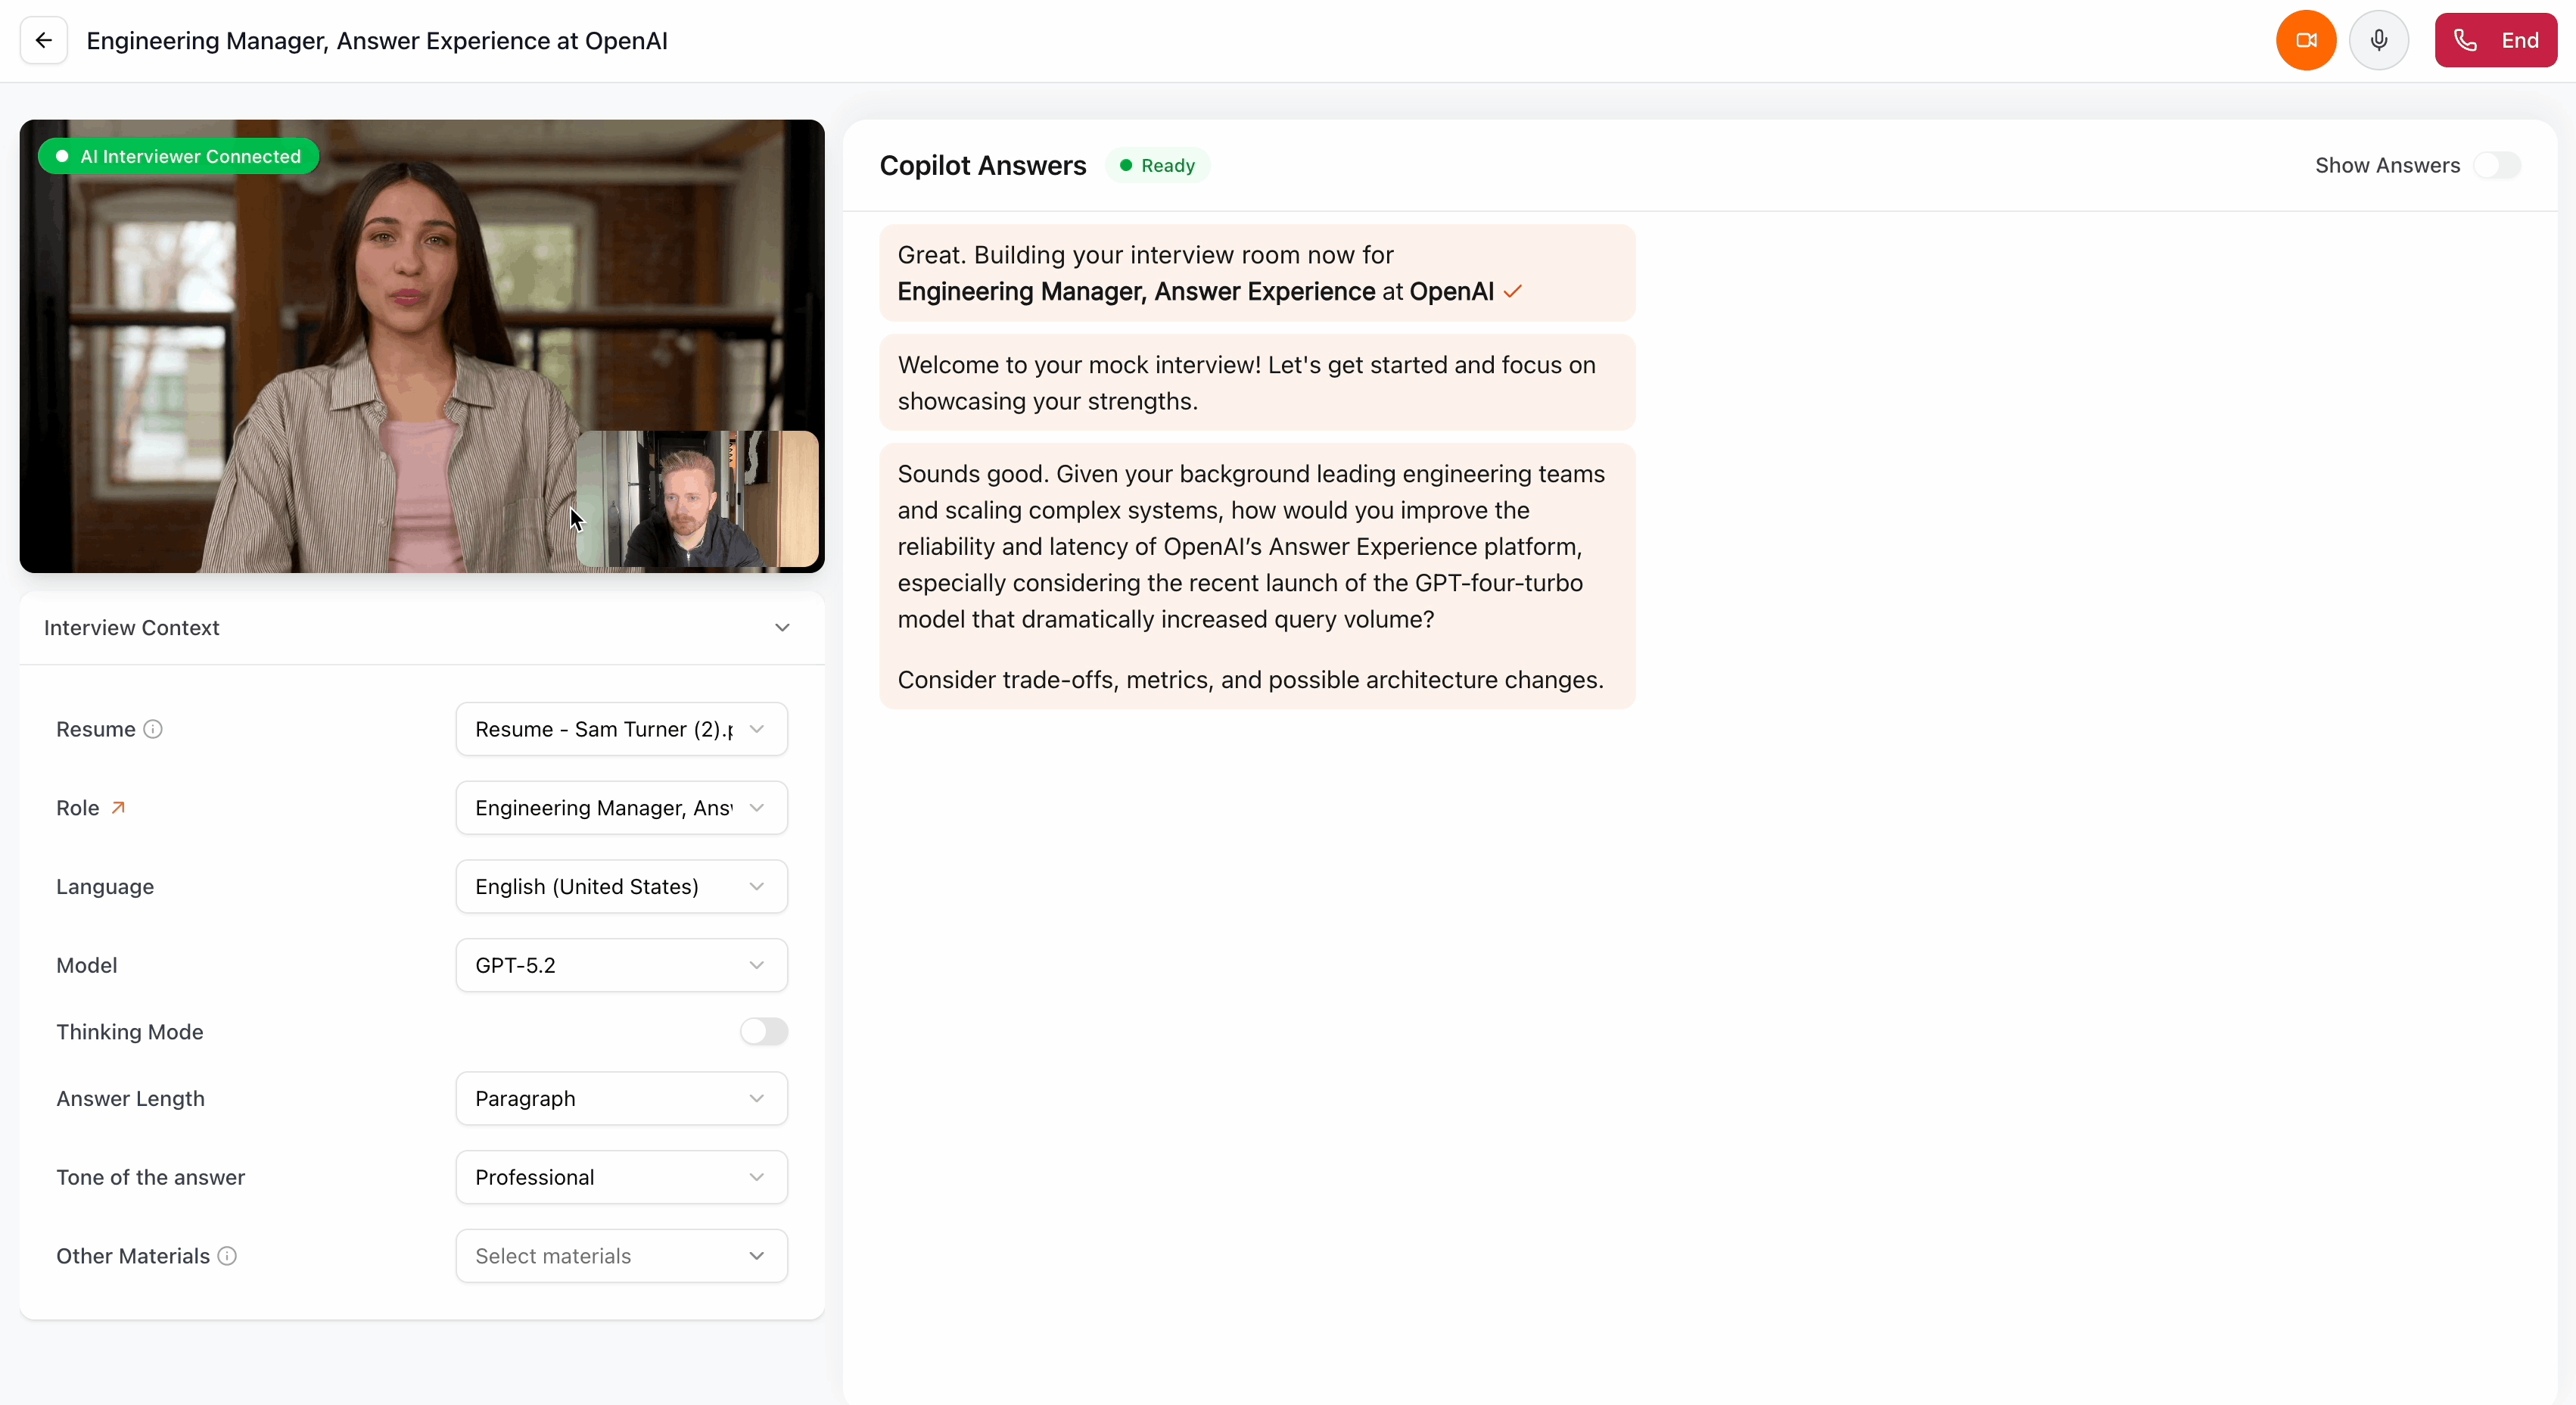This screenshot has width=2576, height=1405.
Task: Click the Other Materials info icon
Action: 227,1256
